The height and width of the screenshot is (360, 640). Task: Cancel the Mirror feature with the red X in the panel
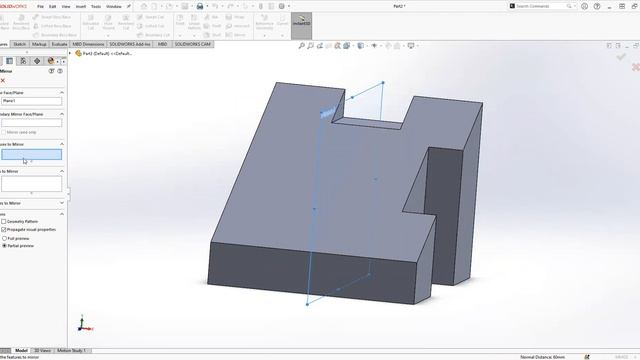pos(3,81)
